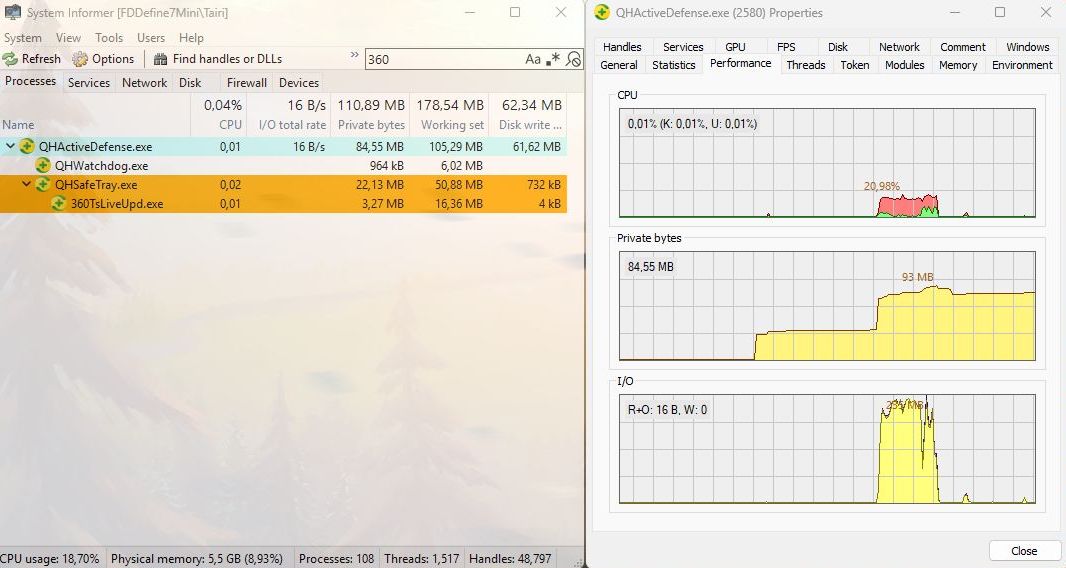Click the System Informer title bar icon
This screenshot has height=568, width=1066.
pyautogui.click(x=13, y=12)
